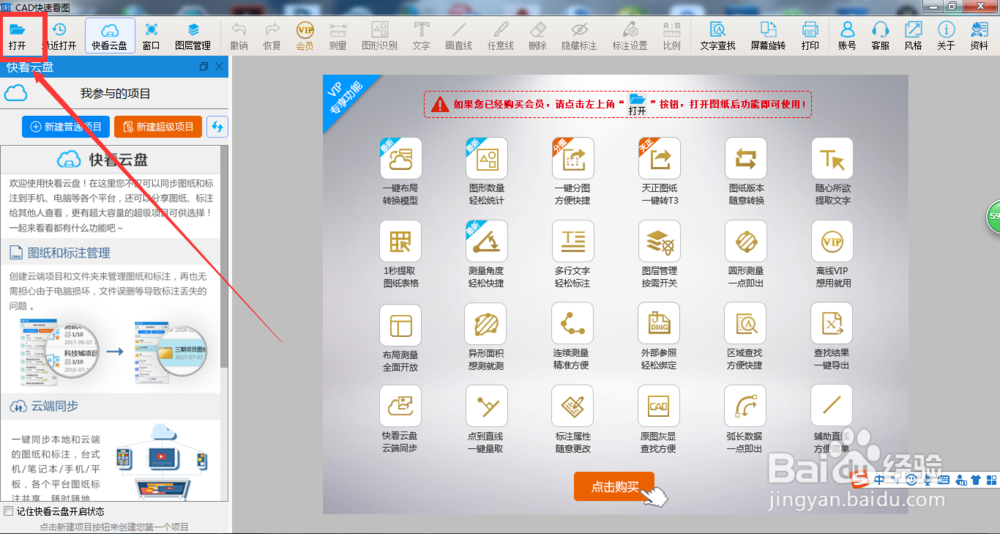Image resolution: width=1000 pixels, height=534 pixels.
Task: Click the 离线VIP想用就用 feature icon
Action: point(832,241)
